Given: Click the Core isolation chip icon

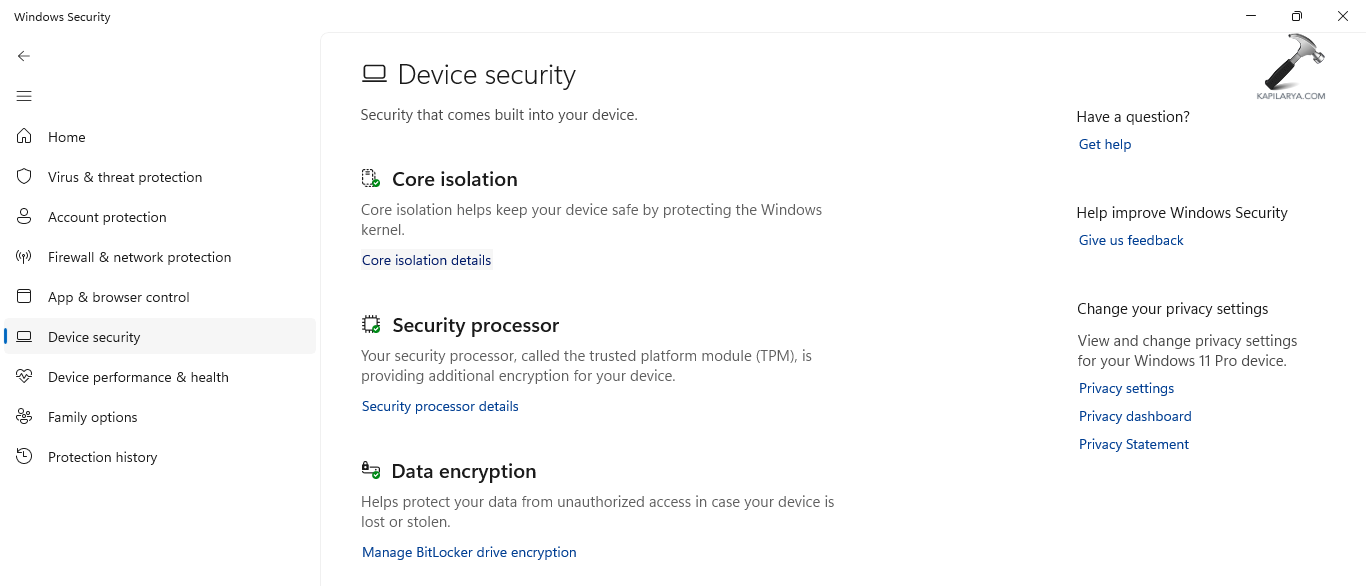Looking at the screenshot, I should tap(371, 179).
